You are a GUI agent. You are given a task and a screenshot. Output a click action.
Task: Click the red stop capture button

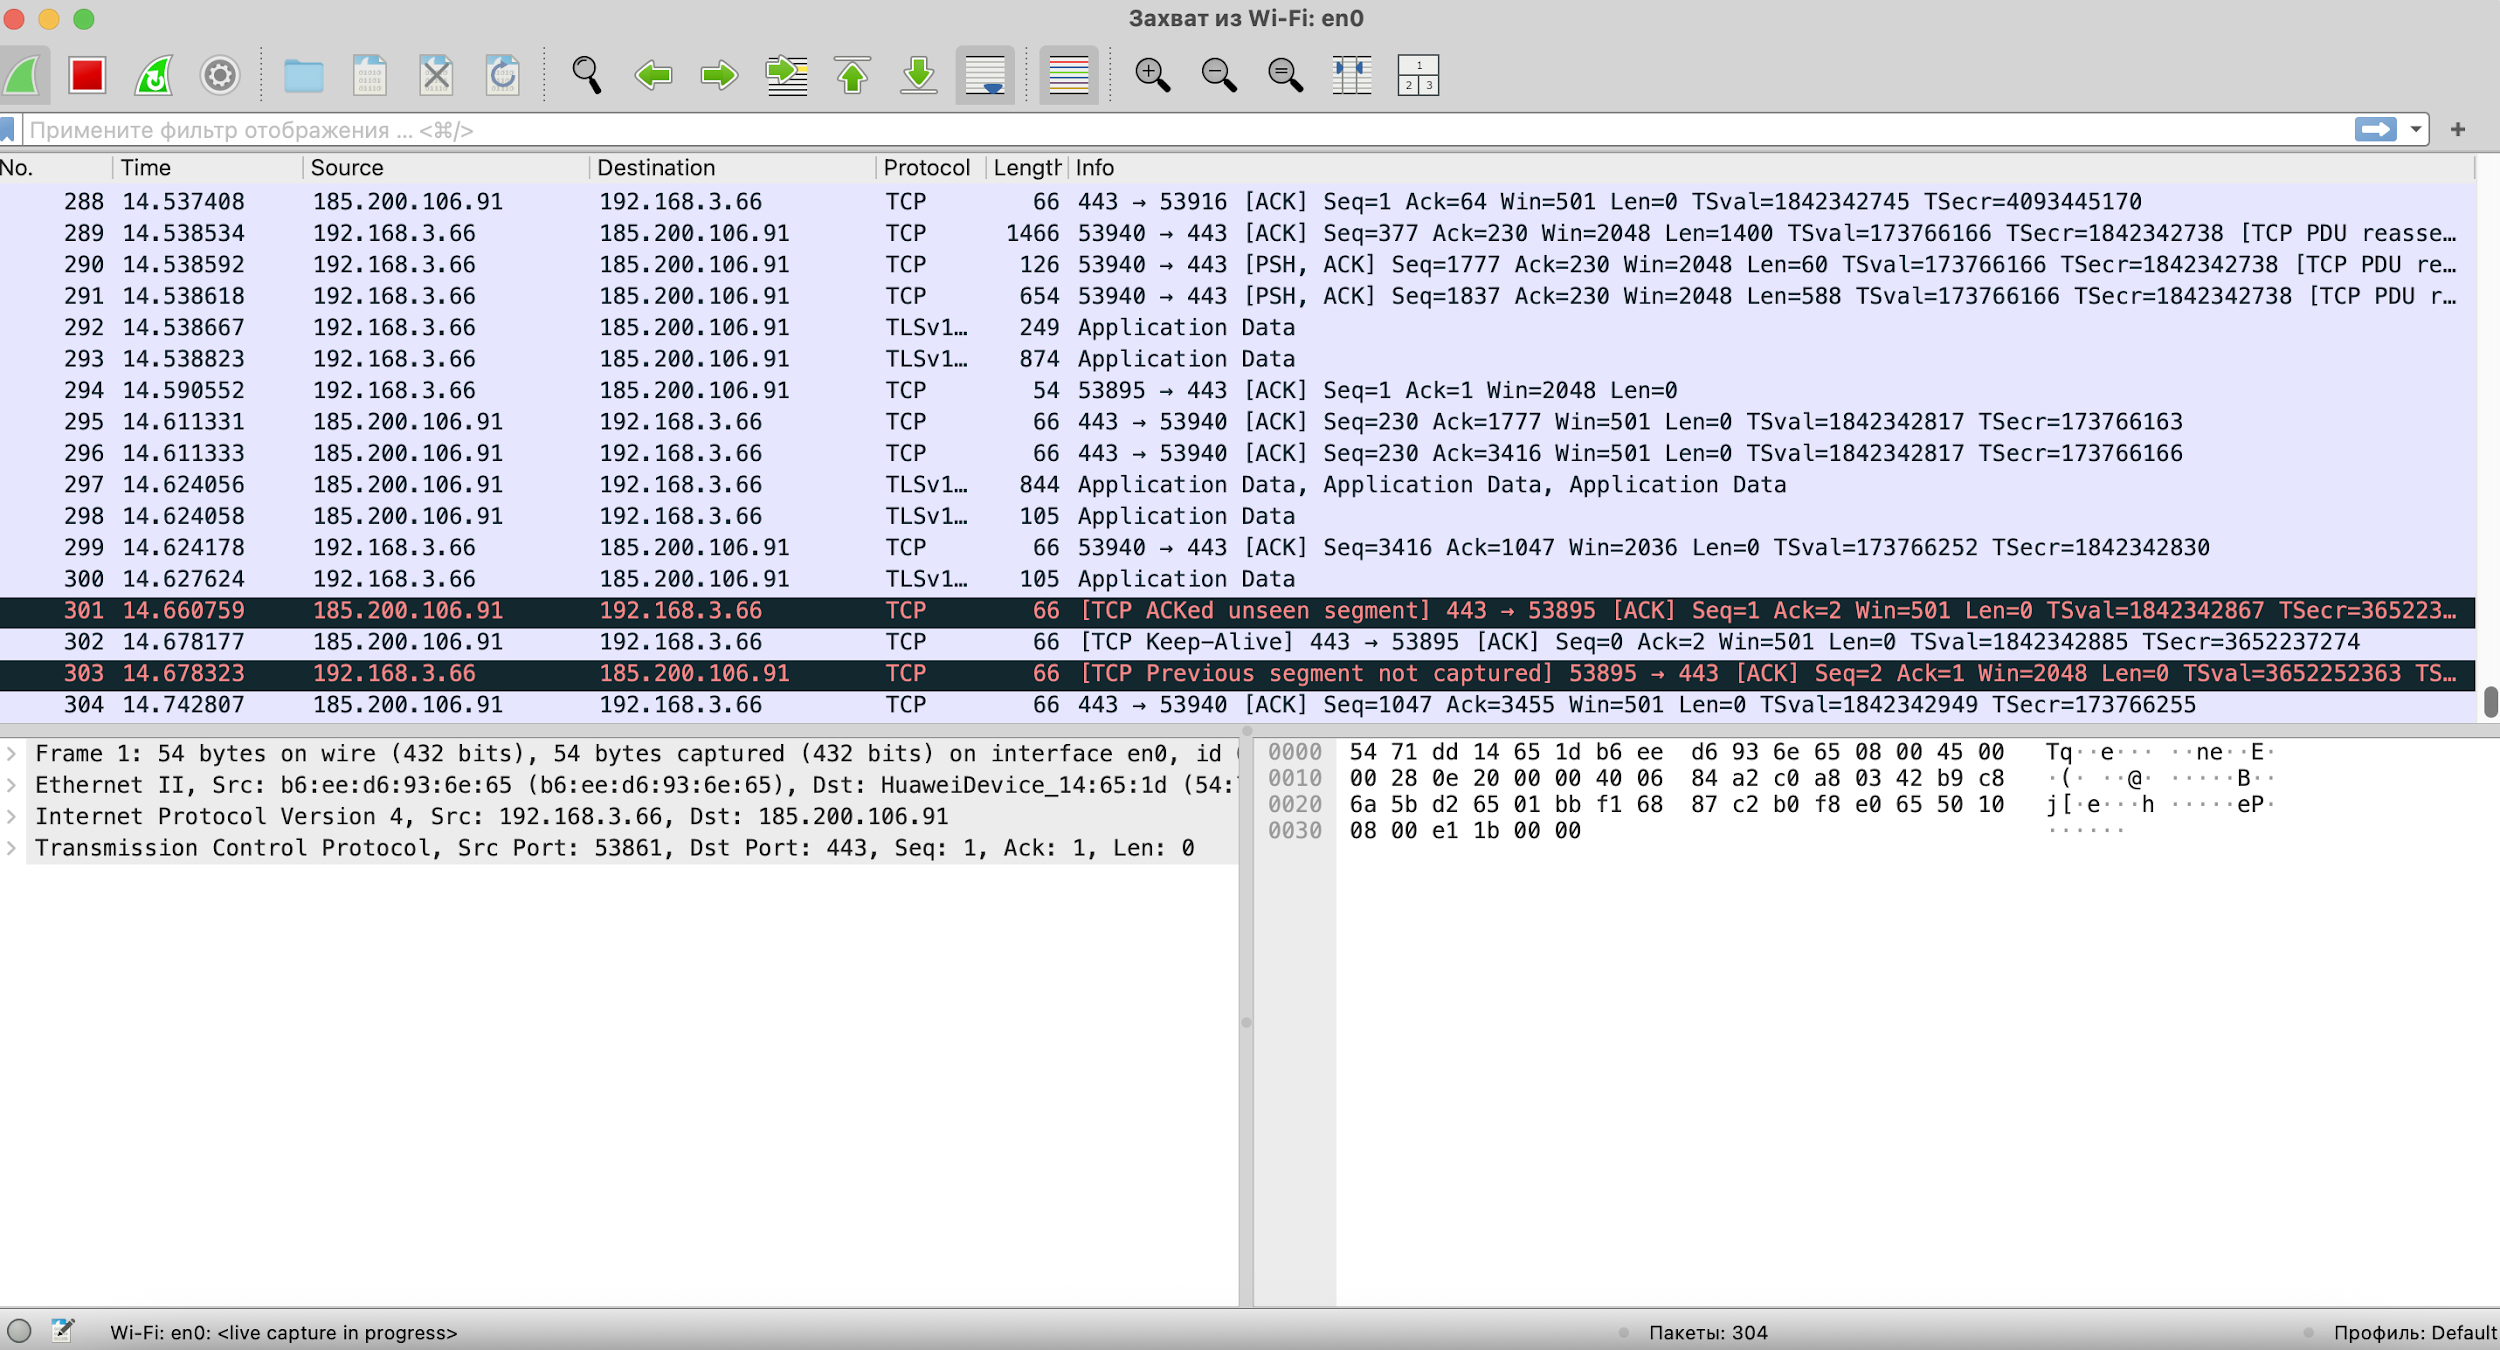87,76
